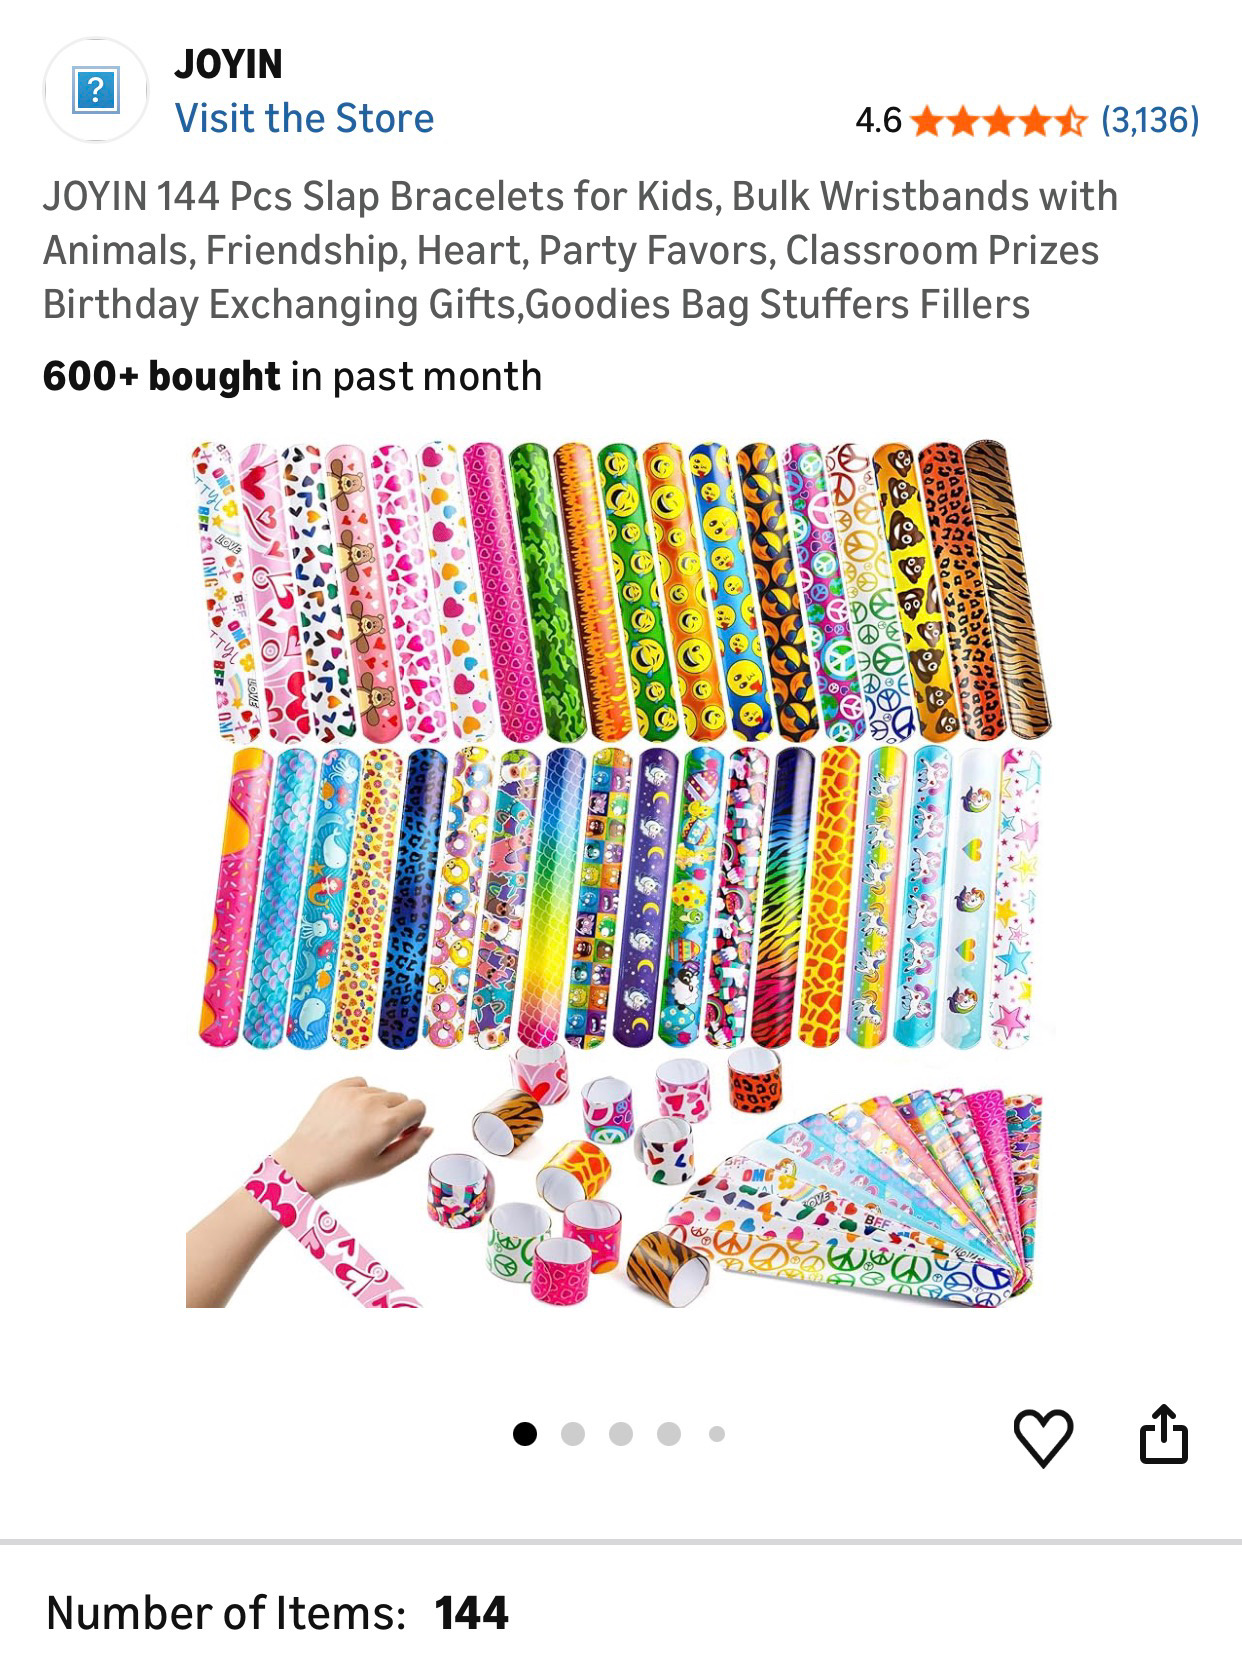Tap the 4.6 rating number
1242x1664 pixels.
(878, 121)
